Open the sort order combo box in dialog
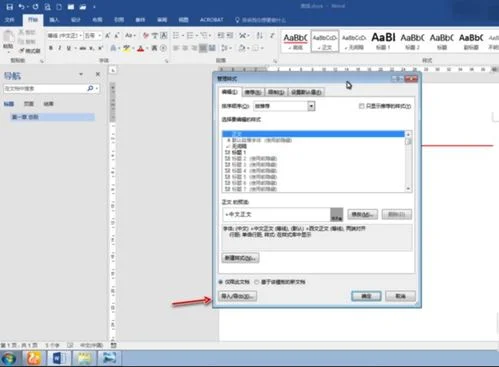The width and height of the screenshot is (499, 367). pyautogui.click(x=284, y=106)
